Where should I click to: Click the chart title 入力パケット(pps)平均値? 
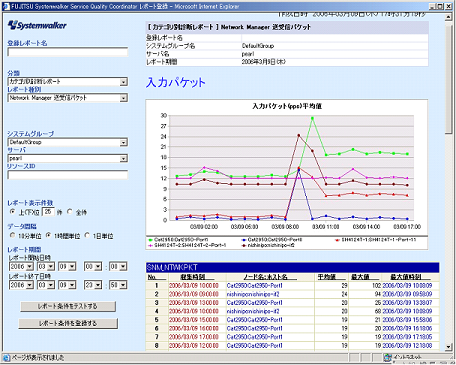coord(287,106)
